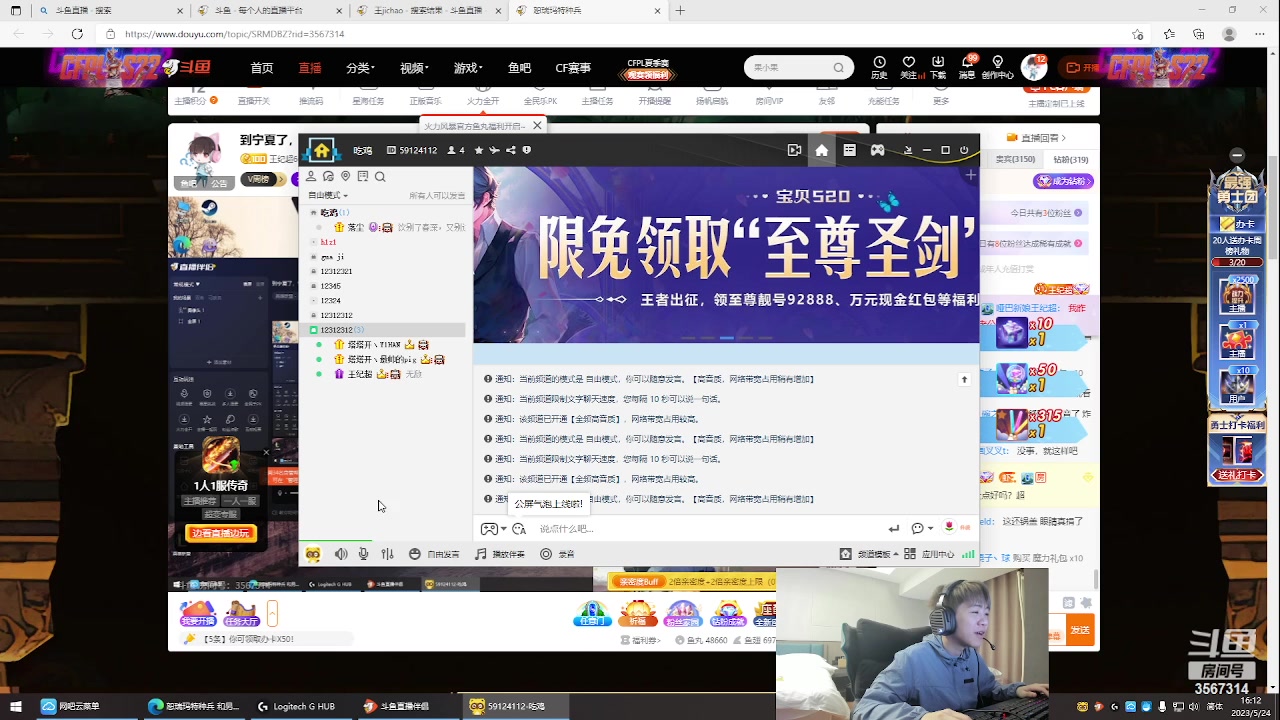Viewport: 1280px width, 720px height.
Task: Click the airplane icon in YY title bar
Action: (495, 150)
